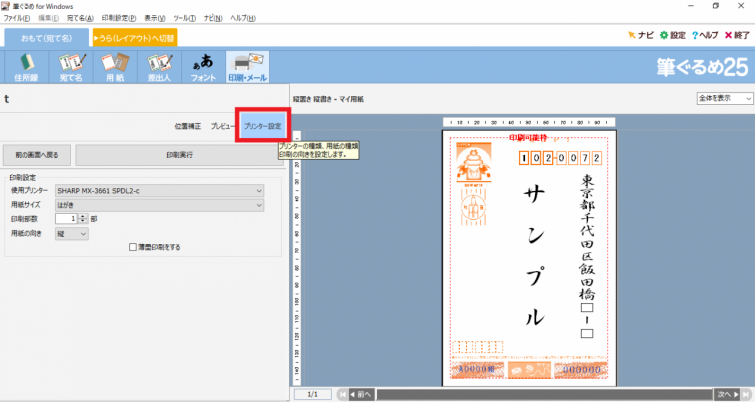
Task: Click the 1/1 page indicator
Action: [x=312, y=394]
